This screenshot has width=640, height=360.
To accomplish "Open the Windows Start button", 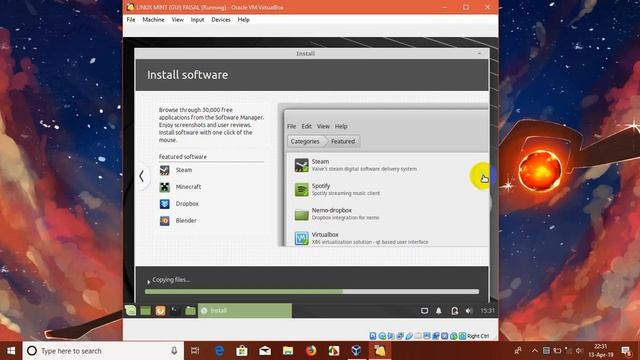I will click(11, 351).
